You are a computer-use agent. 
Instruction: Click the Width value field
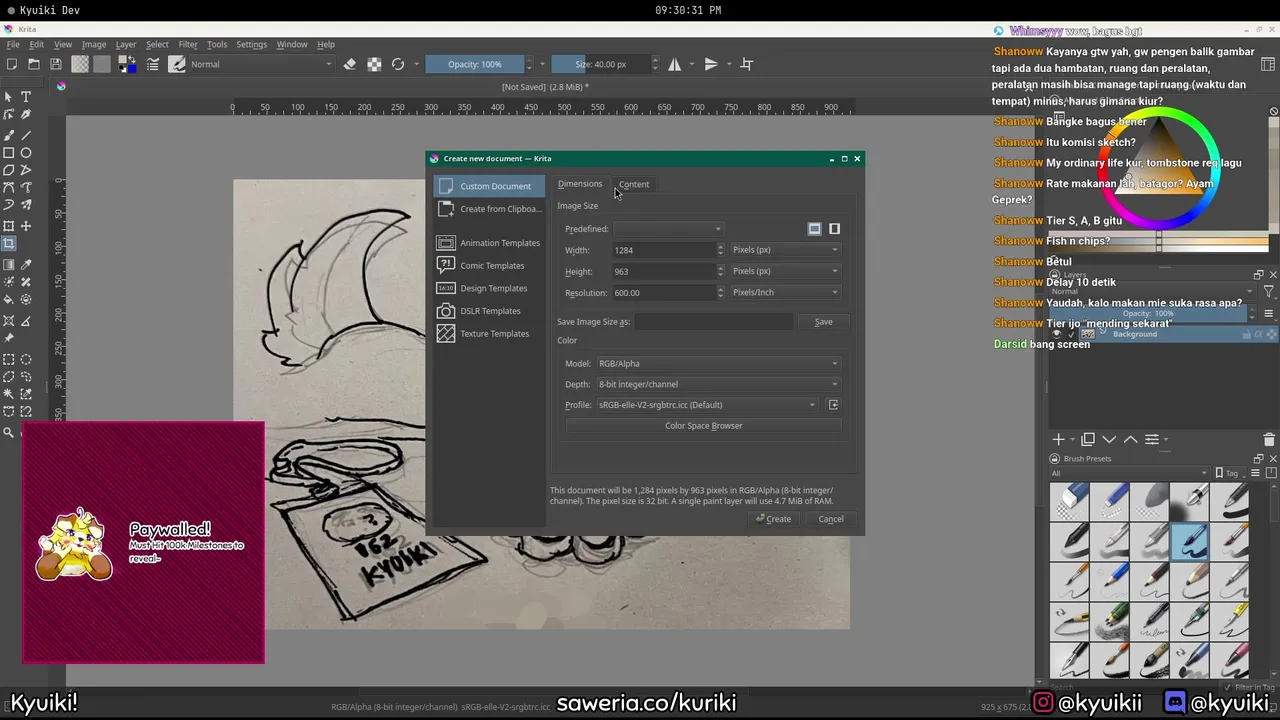pos(664,250)
